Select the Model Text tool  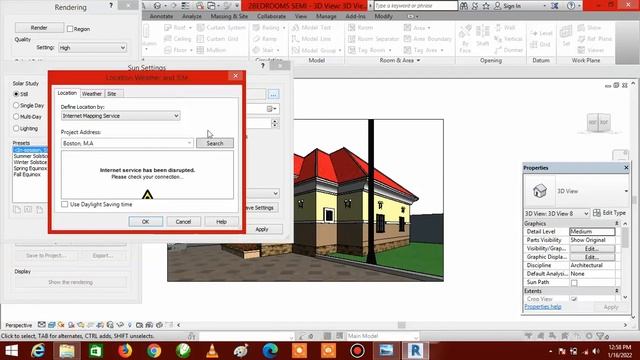[311, 28]
